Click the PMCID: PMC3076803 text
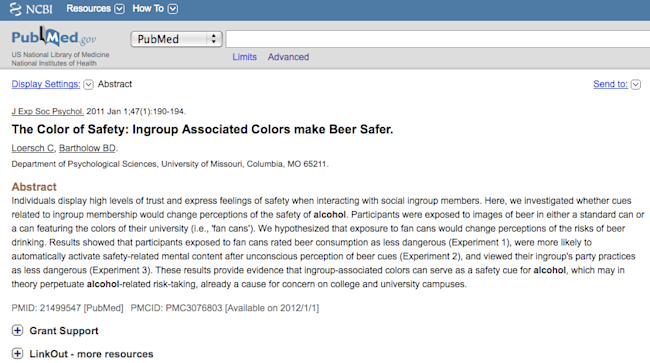Screen dimensions: 650x363 click(177, 308)
